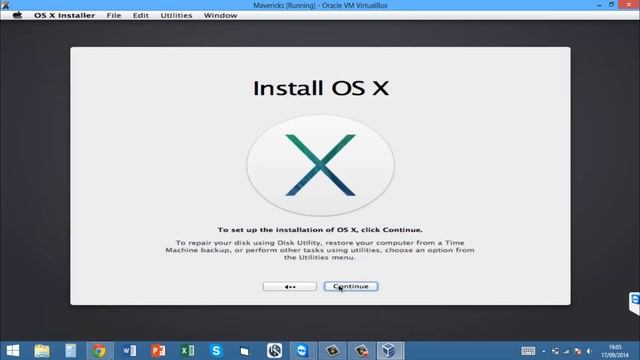Click the document icon next to File Explorer
This screenshot has width=640, height=360.
pos(71,351)
